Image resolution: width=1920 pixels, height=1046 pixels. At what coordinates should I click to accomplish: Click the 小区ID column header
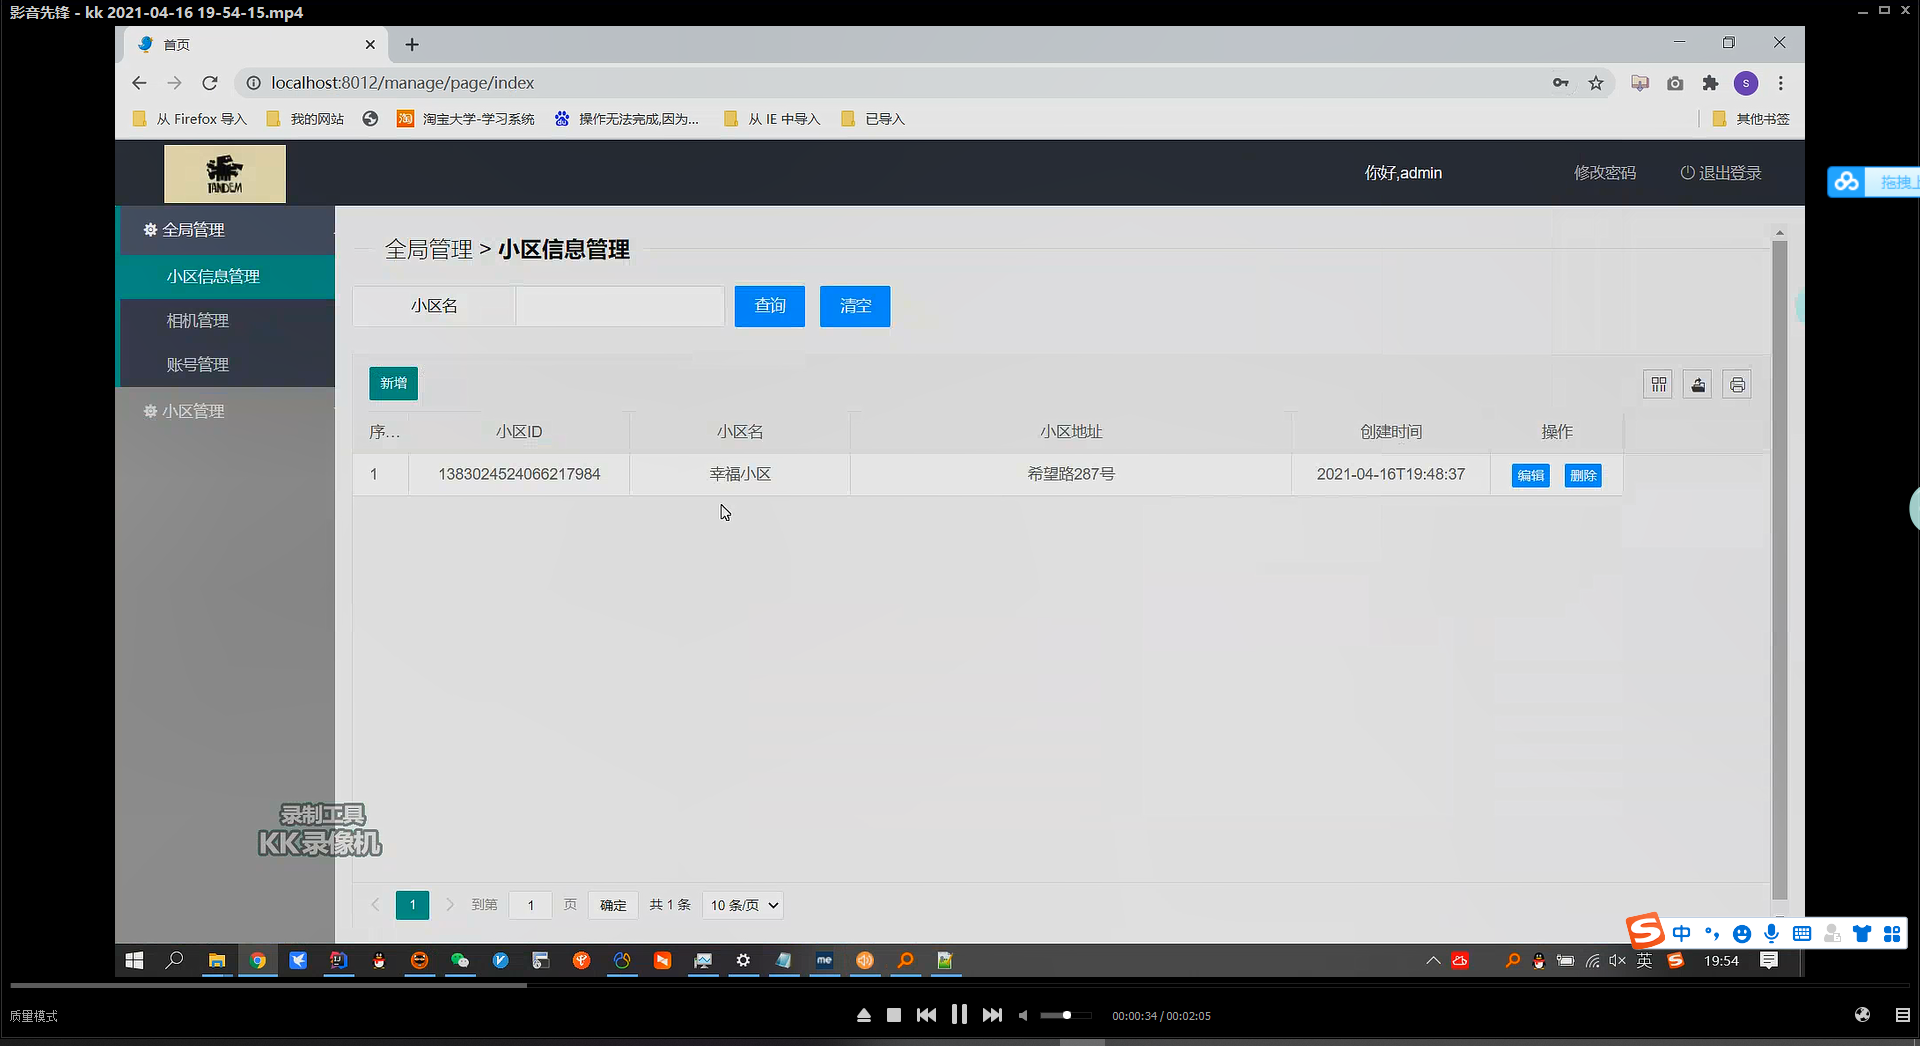click(519, 432)
